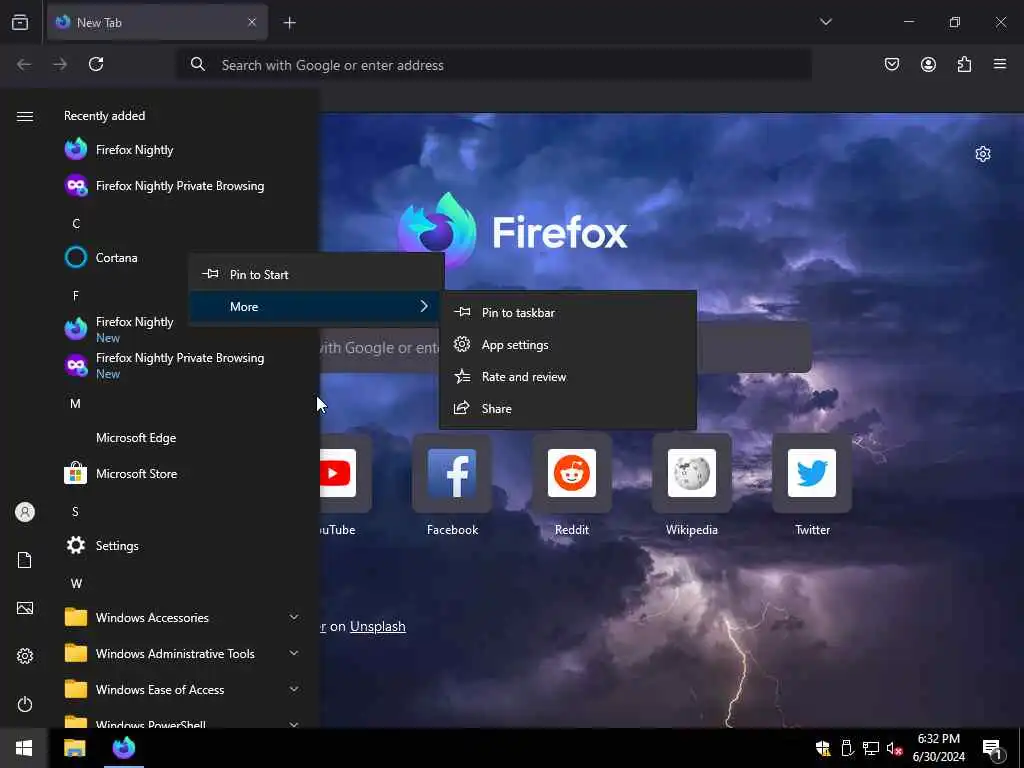Focus the Search with Google address bar
The image size is (1024, 768).
coord(494,65)
